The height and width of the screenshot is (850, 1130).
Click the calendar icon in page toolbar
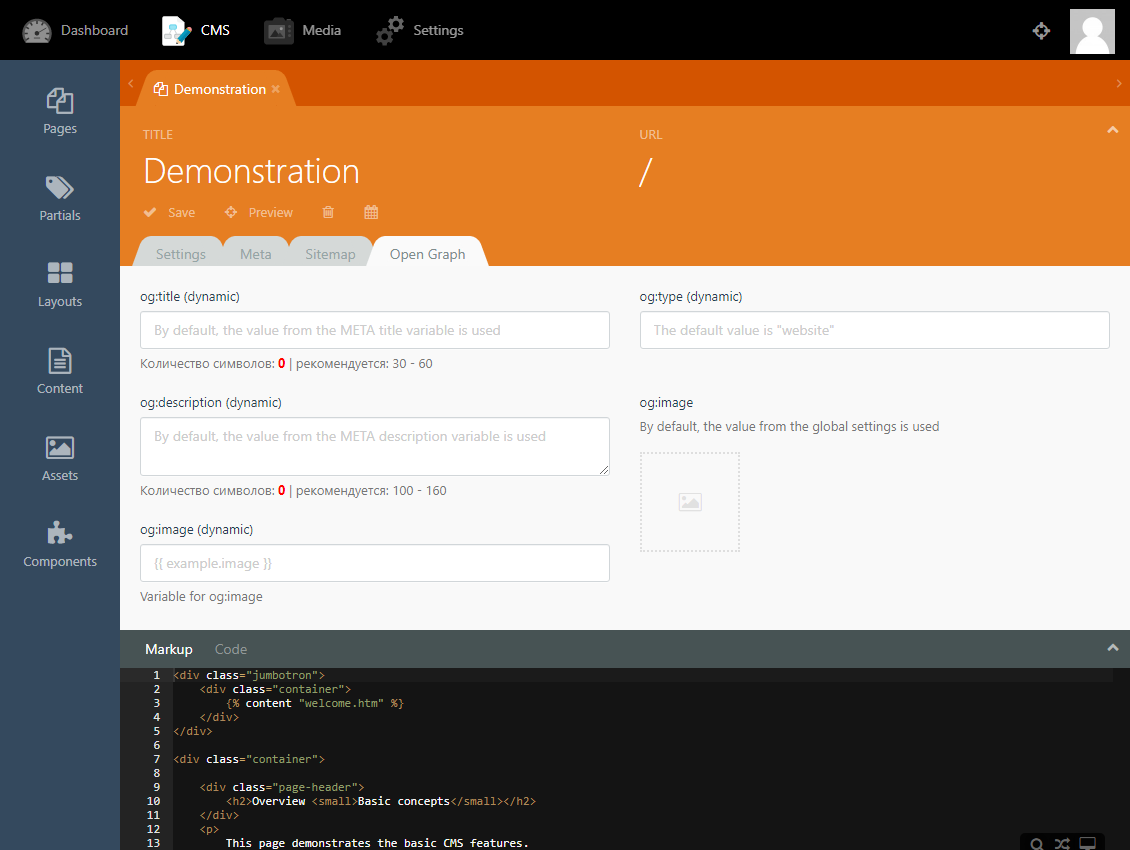(371, 212)
